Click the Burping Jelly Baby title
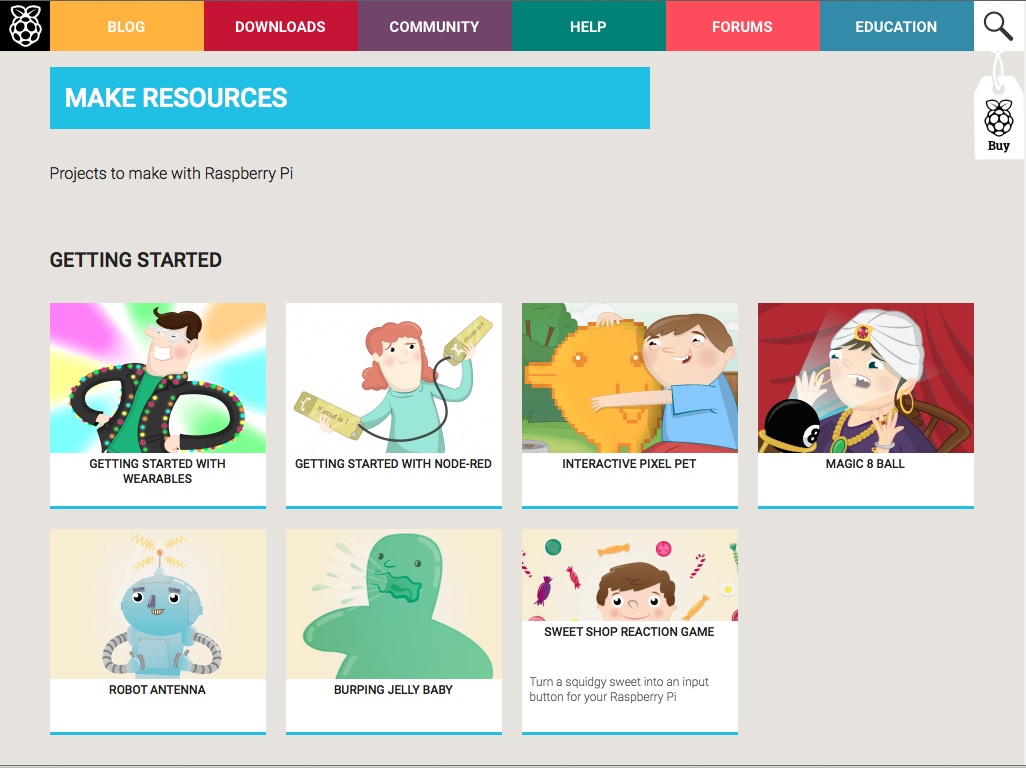This screenshot has width=1026, height=768. pos(393,689)
